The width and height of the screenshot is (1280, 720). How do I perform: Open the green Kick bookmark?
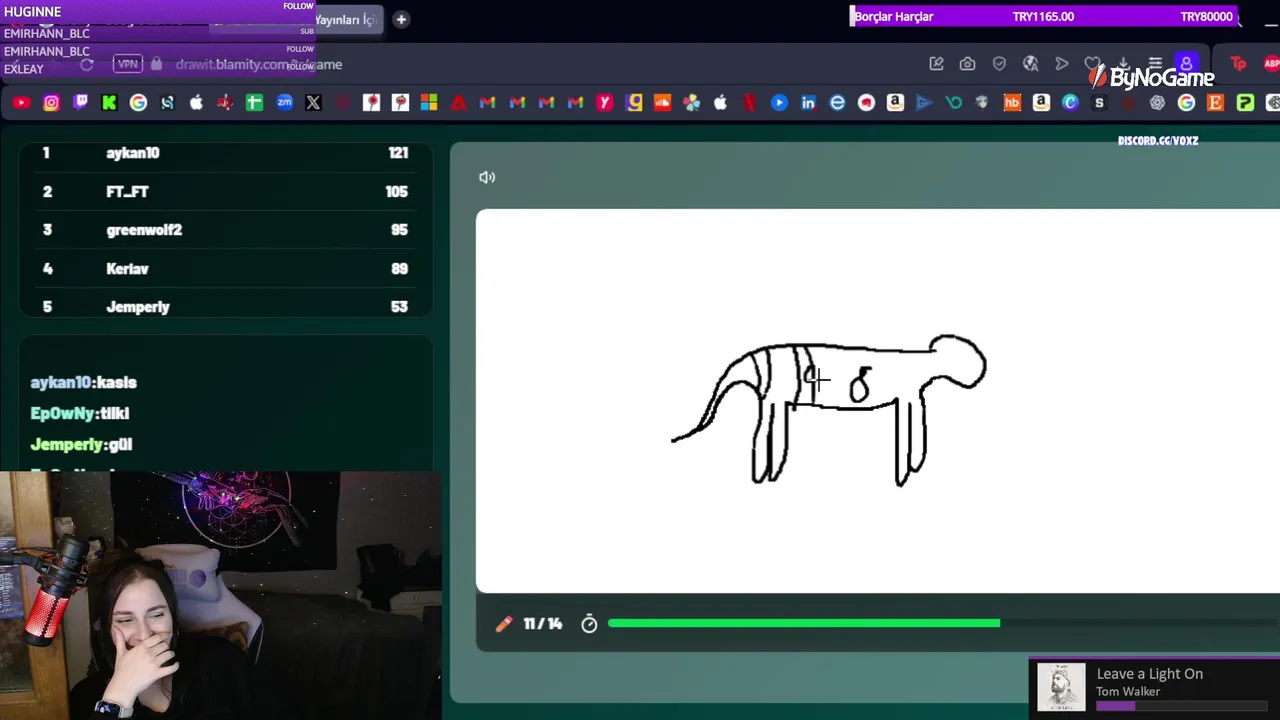coord(109,102)
